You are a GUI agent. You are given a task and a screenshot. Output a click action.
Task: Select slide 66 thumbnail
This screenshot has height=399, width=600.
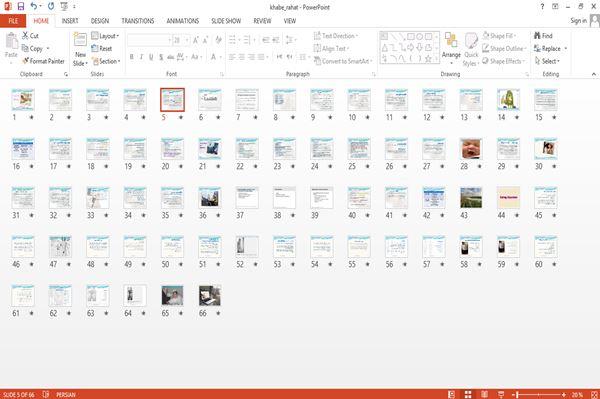(x=210, y=295)
